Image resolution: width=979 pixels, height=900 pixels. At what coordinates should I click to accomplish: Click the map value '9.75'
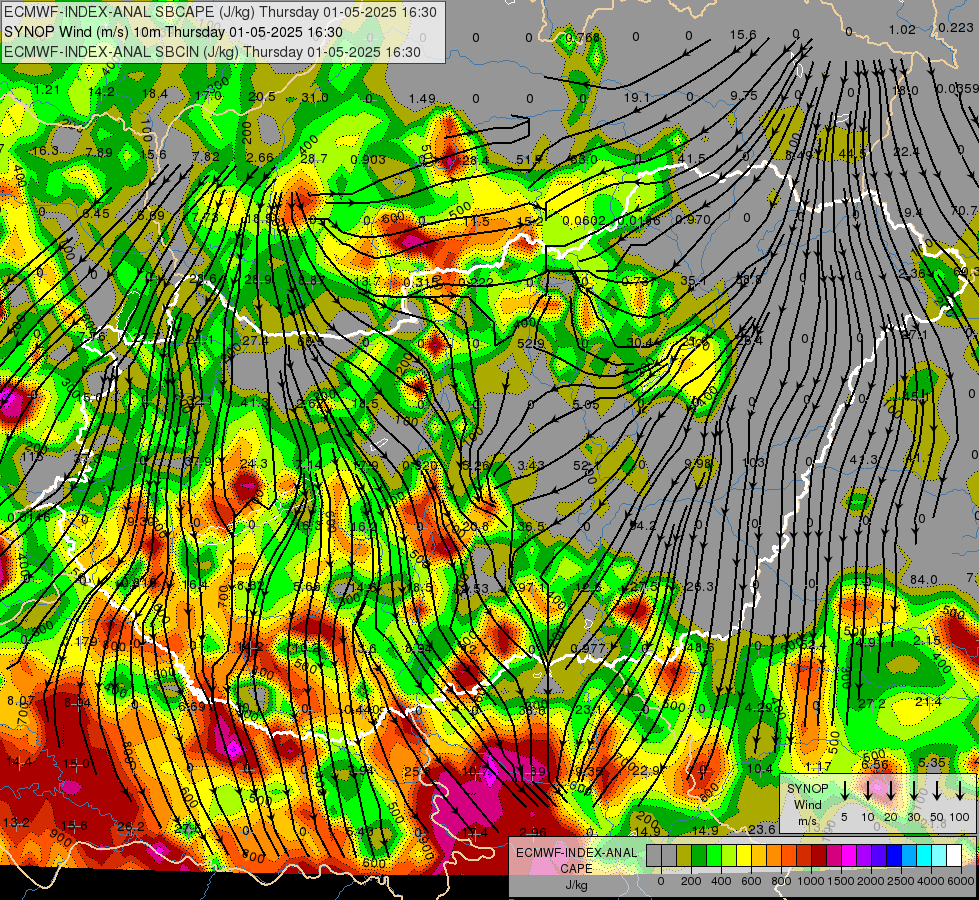(744, 95)
